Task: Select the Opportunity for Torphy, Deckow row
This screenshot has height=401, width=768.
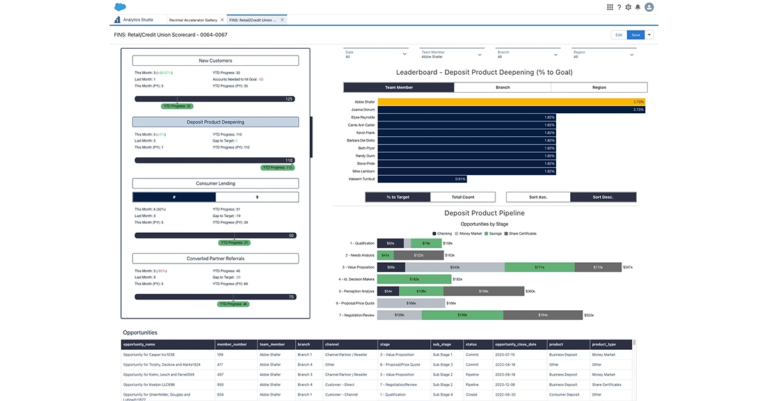Action: [376, 365]
